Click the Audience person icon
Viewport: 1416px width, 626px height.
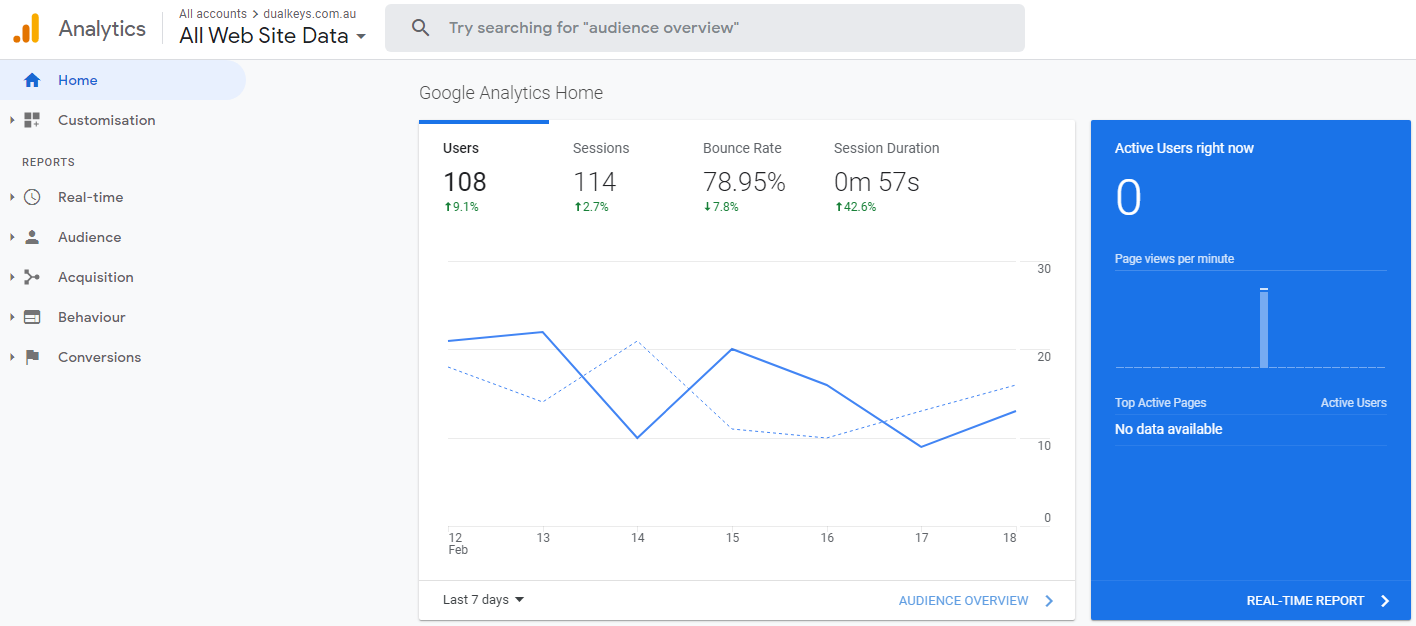(x=32, y=237)
